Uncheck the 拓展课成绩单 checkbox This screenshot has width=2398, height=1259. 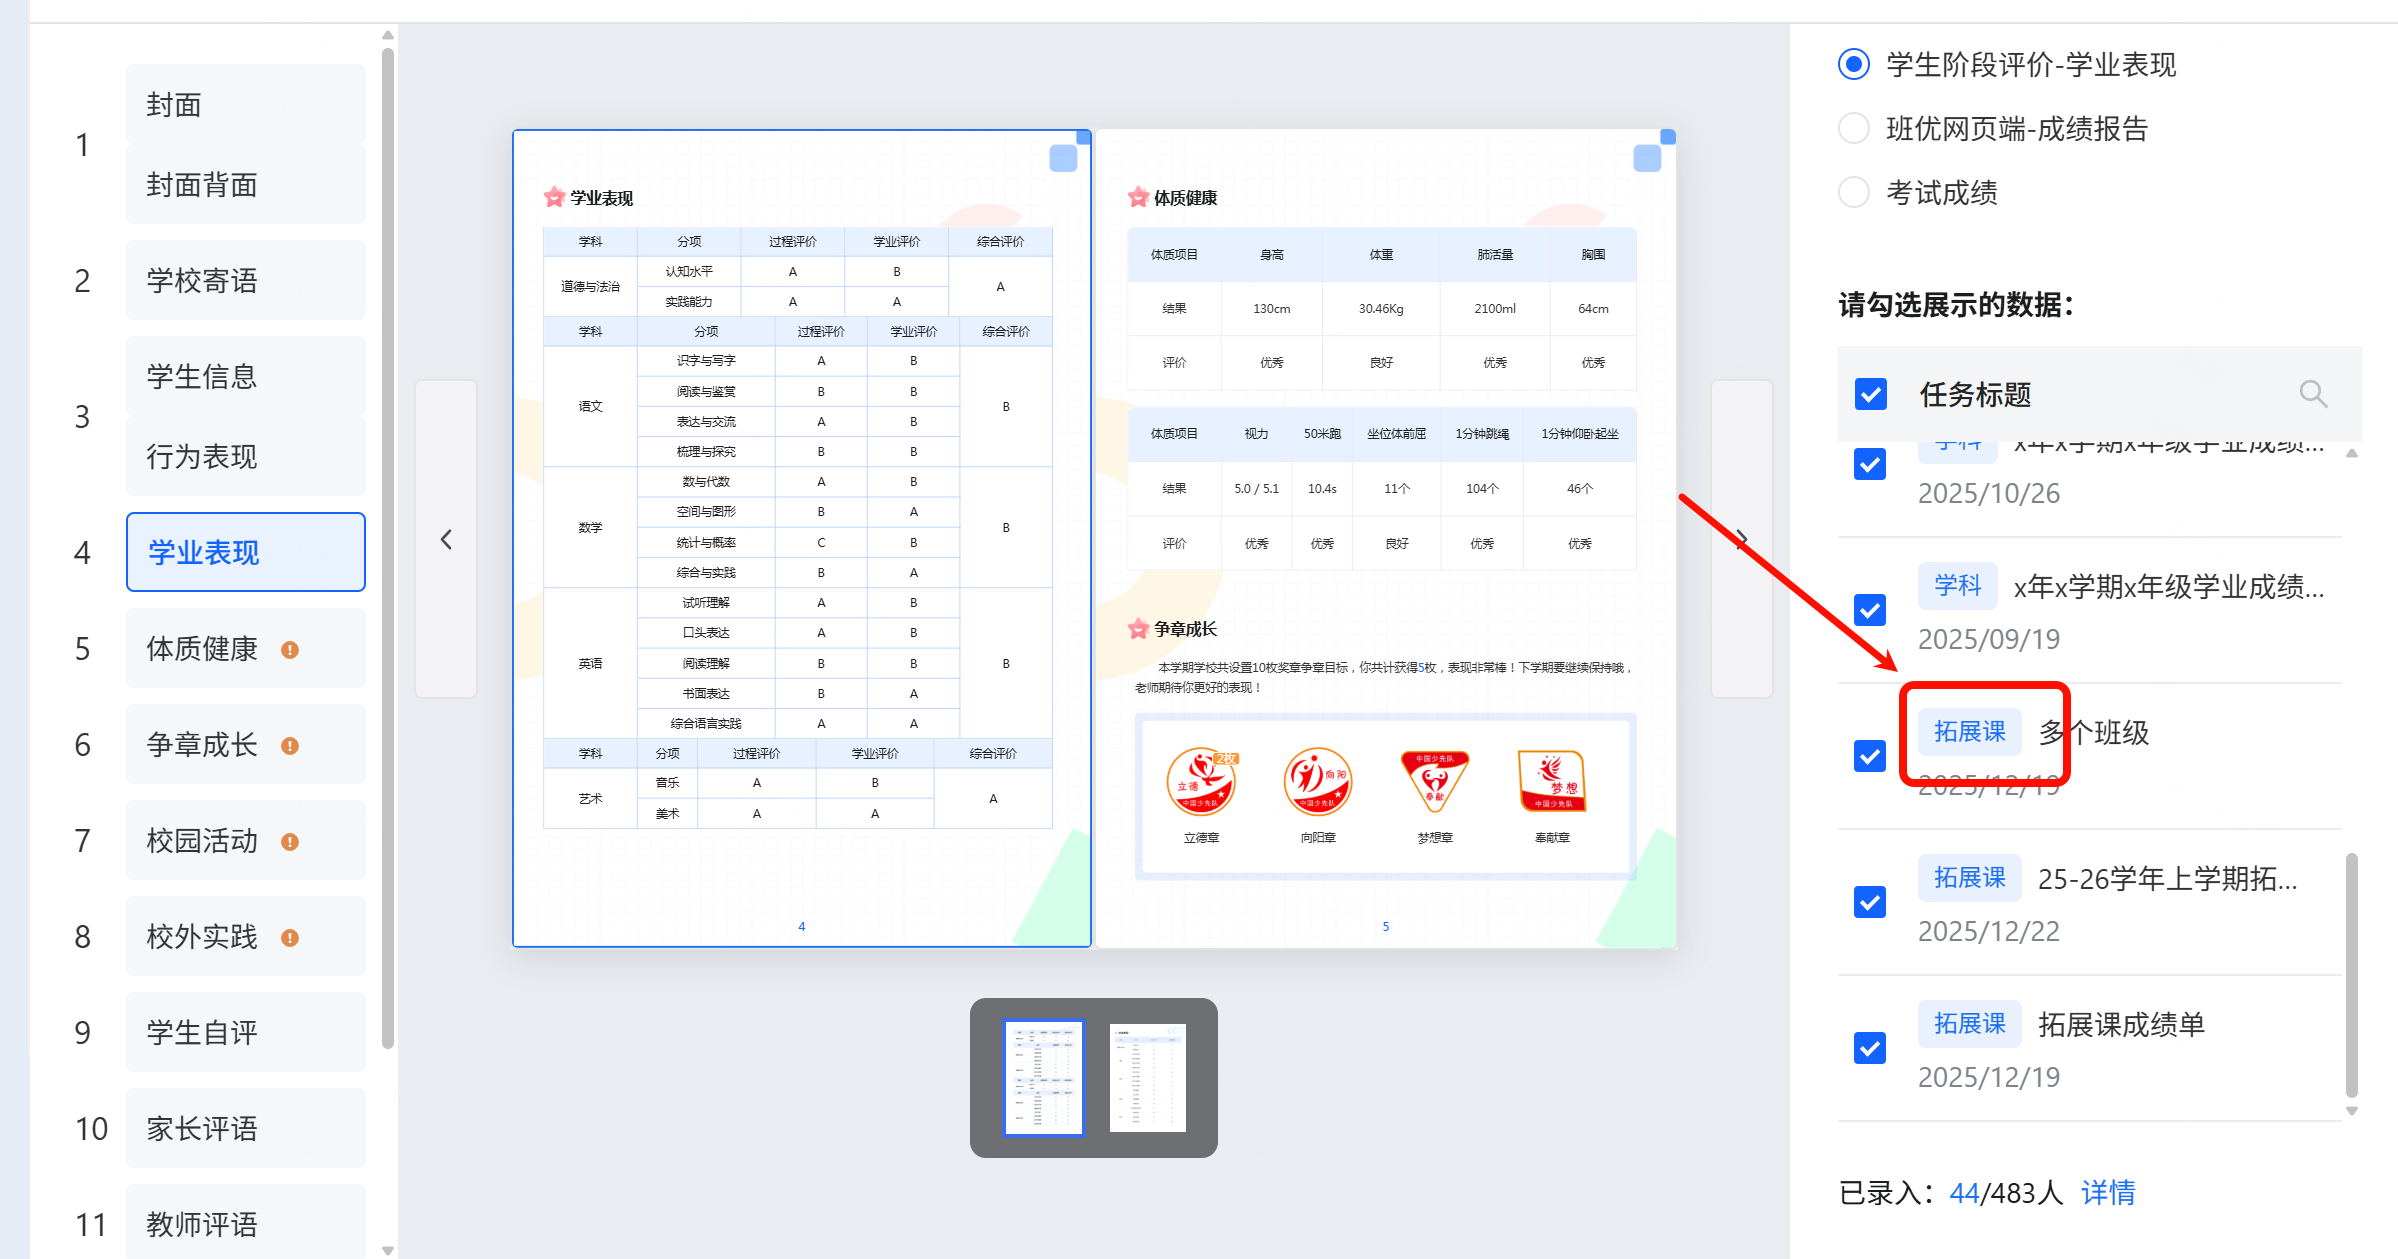pos(1870,1048)
